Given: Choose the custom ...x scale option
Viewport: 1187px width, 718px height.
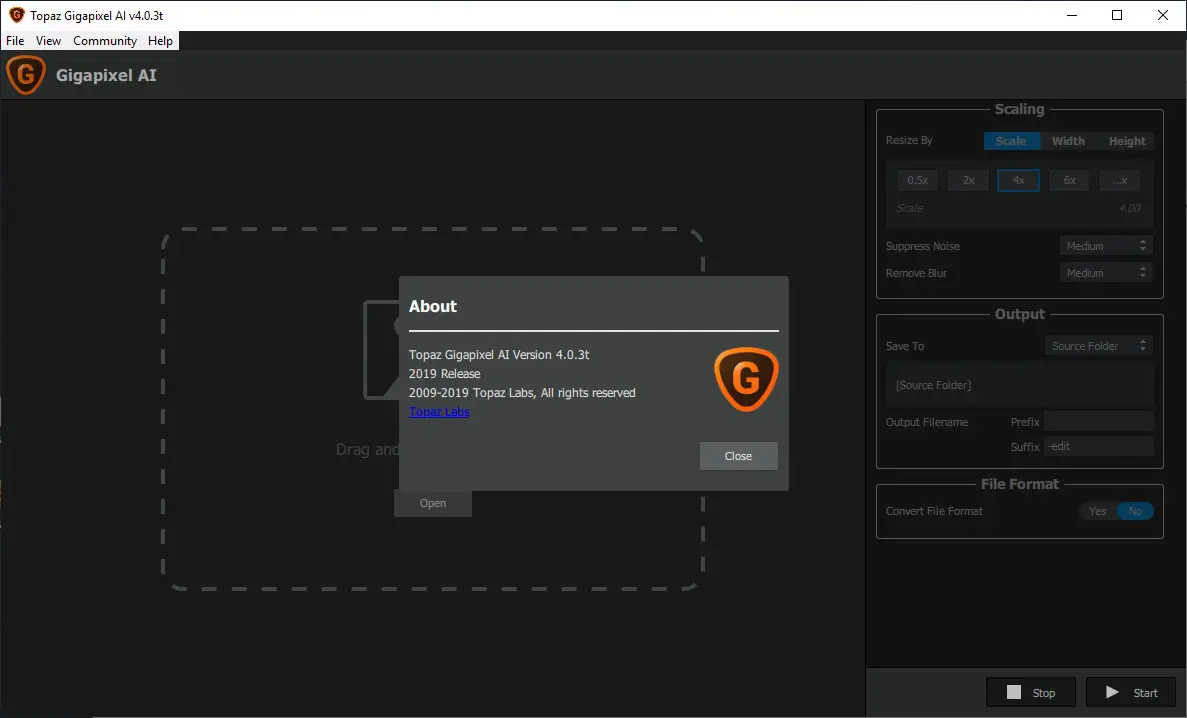Looking at the screenshot, I should (x=1120, y=180).
